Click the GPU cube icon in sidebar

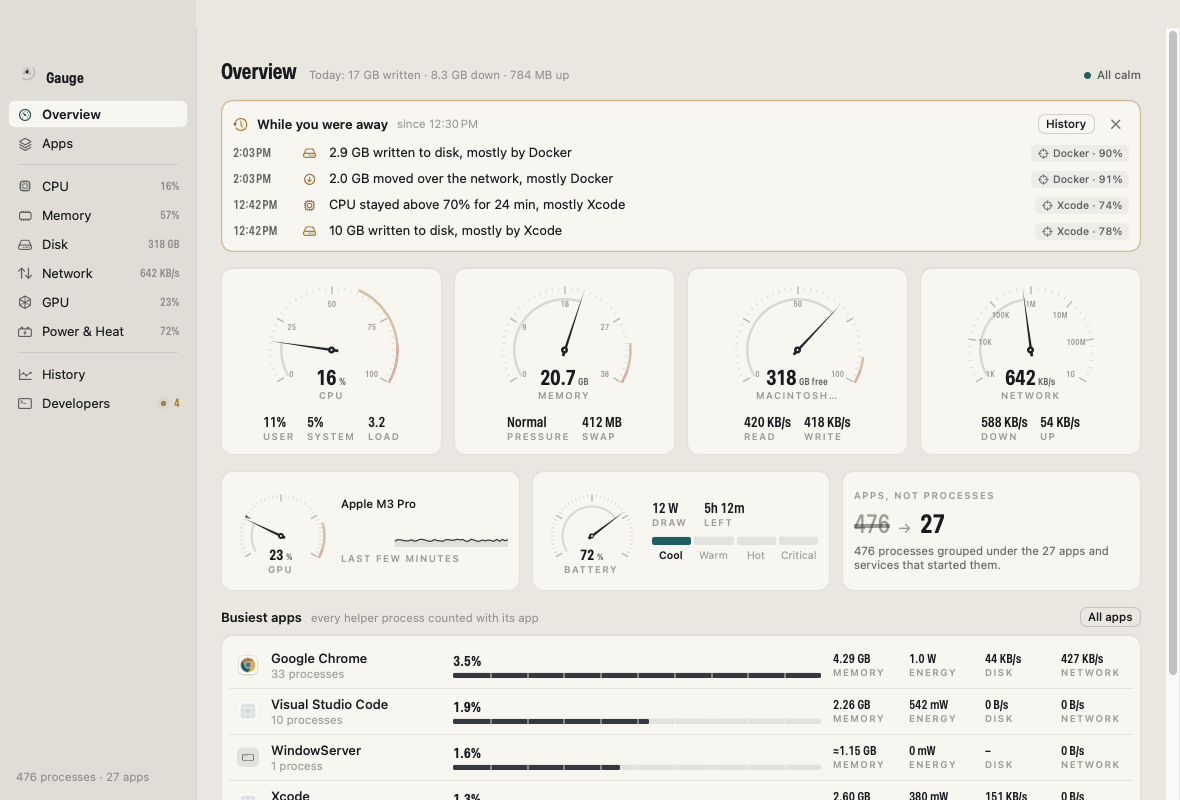(x=25, y=303)
